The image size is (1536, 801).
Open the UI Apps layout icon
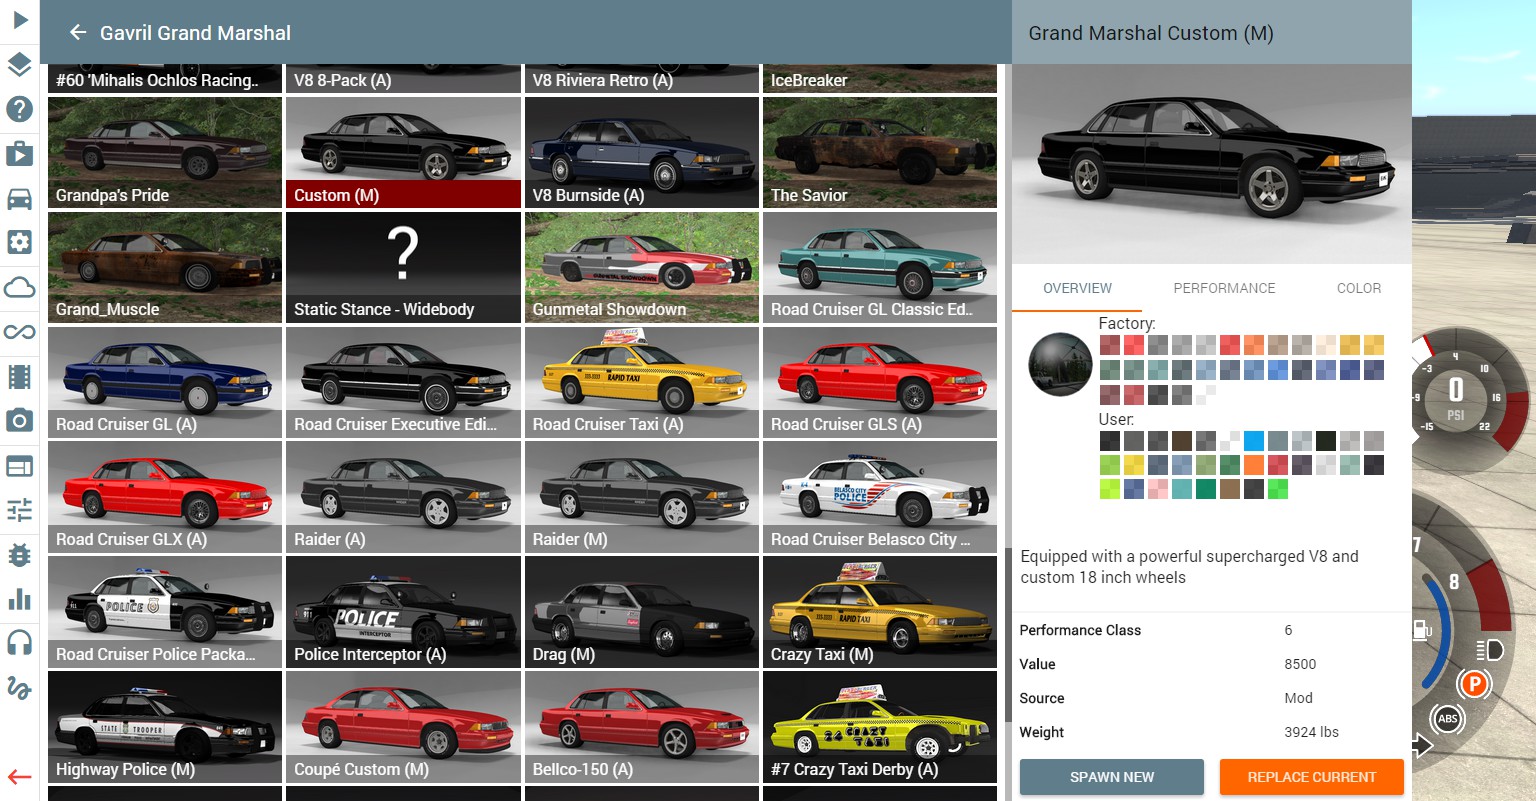[x=19, y=466]
